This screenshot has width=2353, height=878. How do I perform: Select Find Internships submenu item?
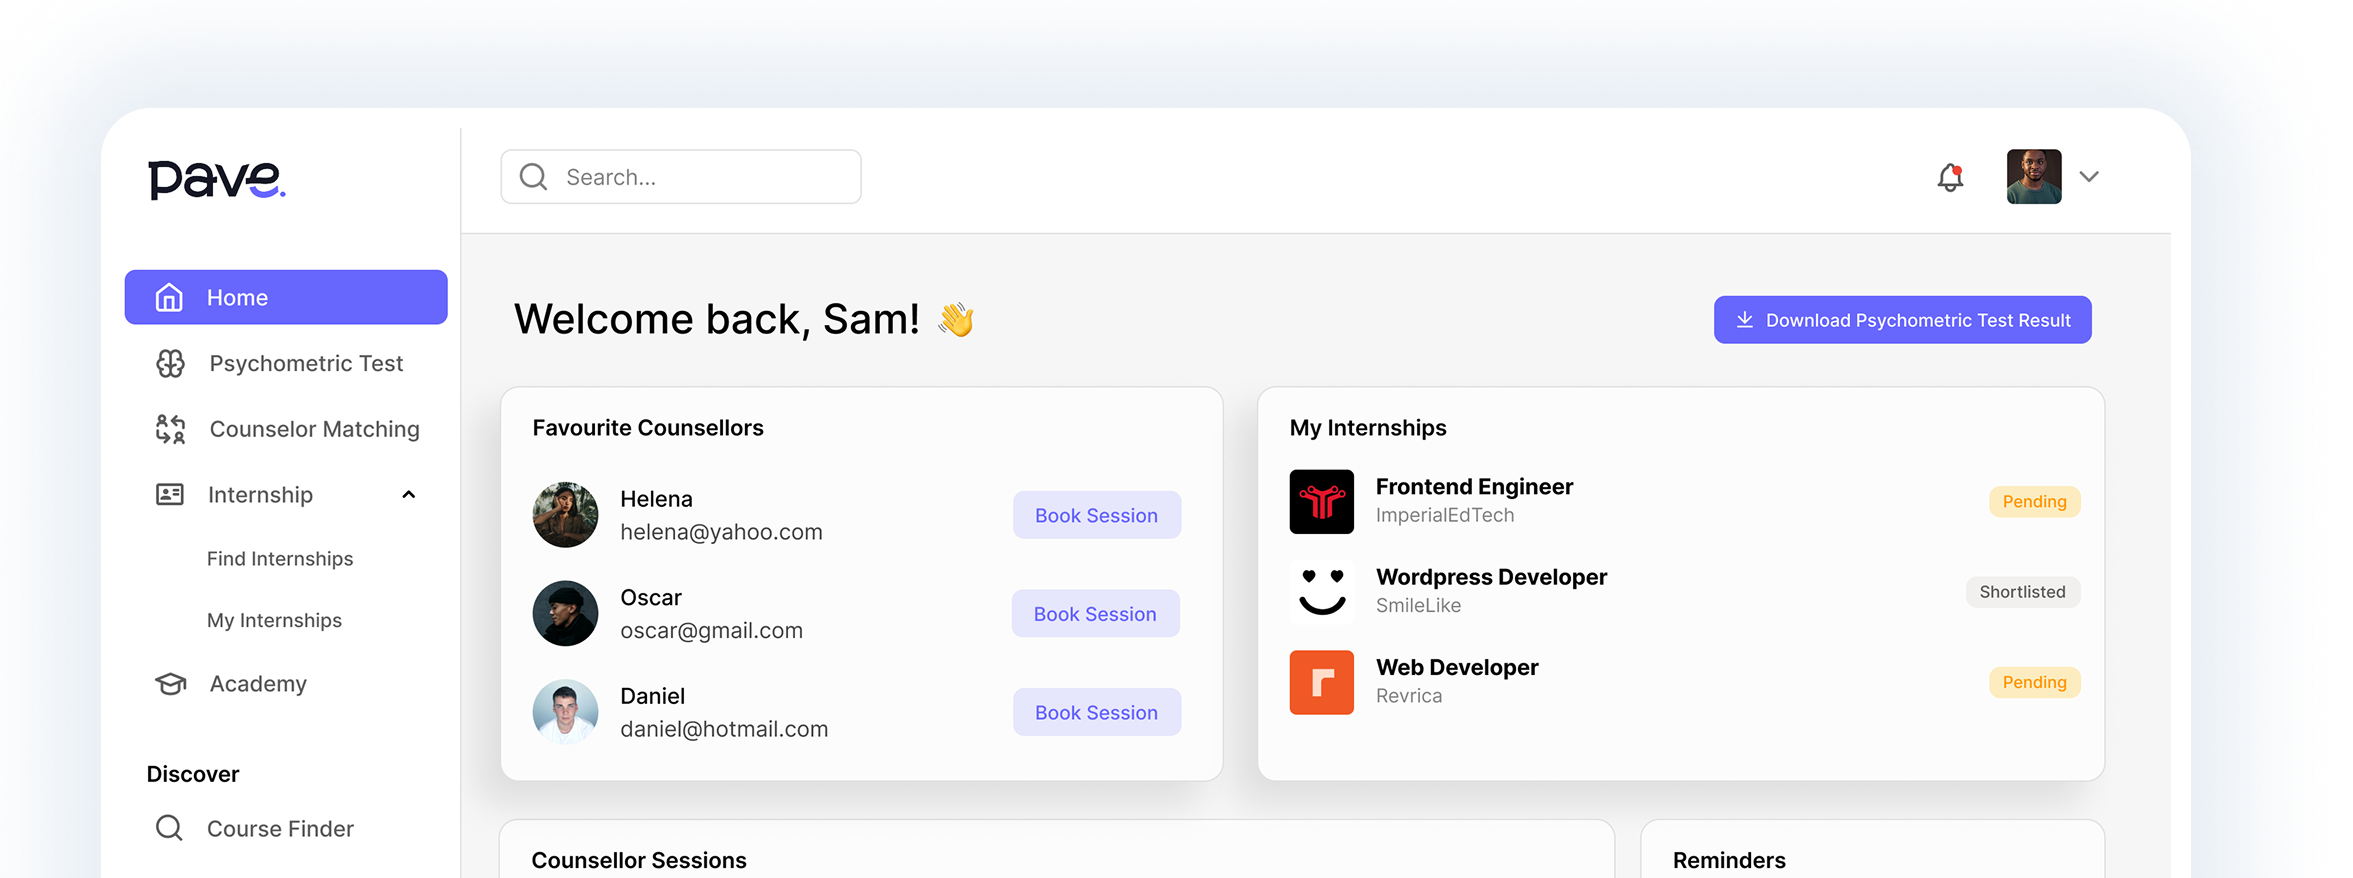(280, 559)
